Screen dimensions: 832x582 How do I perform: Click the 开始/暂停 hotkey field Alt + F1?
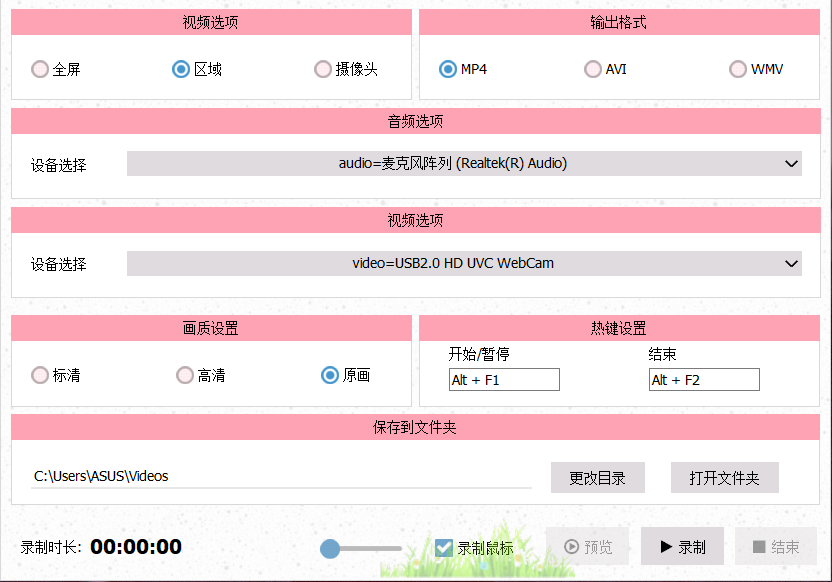pos(504,380)
